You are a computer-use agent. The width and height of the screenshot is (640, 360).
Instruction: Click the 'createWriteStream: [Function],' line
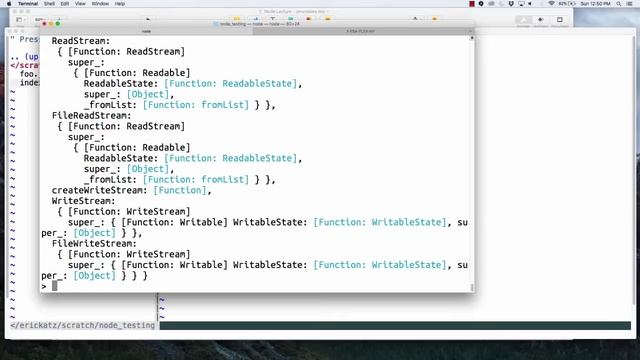(131, 190)
